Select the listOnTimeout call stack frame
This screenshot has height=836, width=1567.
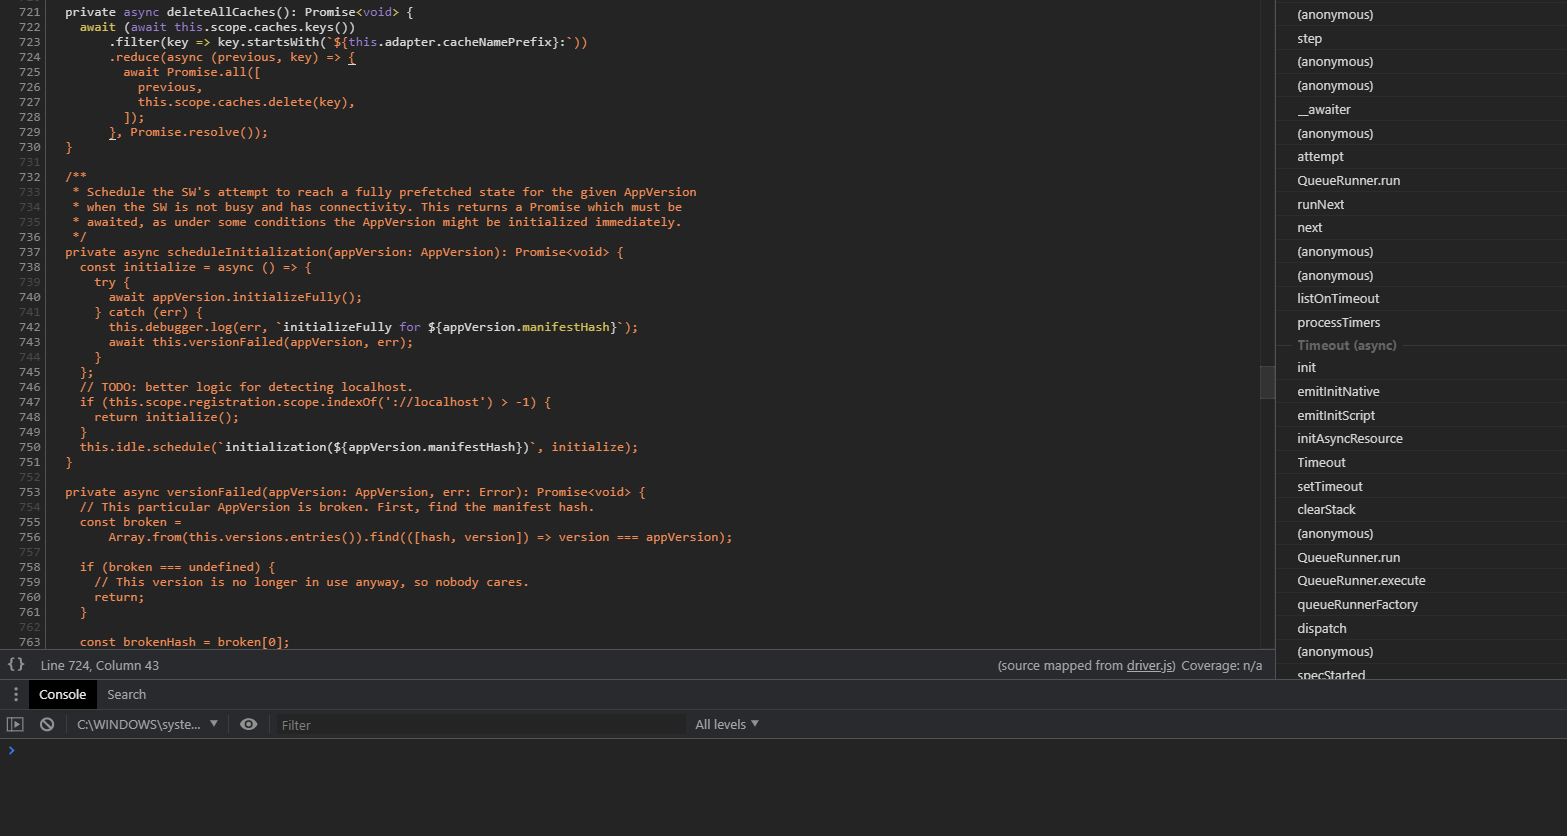coord(1421,298)
